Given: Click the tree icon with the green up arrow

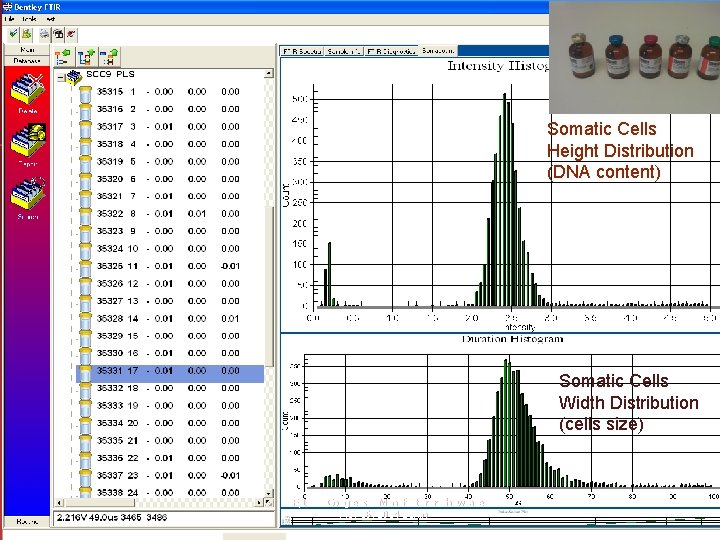Looking at the screenshot, I should pos(109,57).
